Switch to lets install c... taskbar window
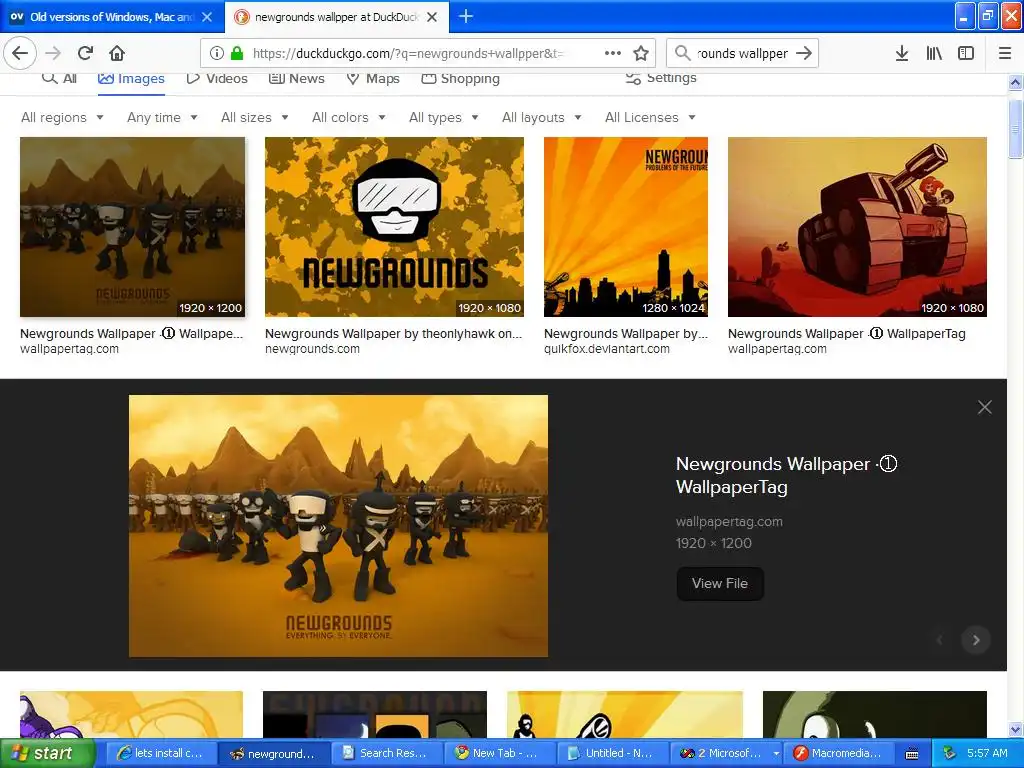This screenshot has width=1024, height=768. [159, 754]
